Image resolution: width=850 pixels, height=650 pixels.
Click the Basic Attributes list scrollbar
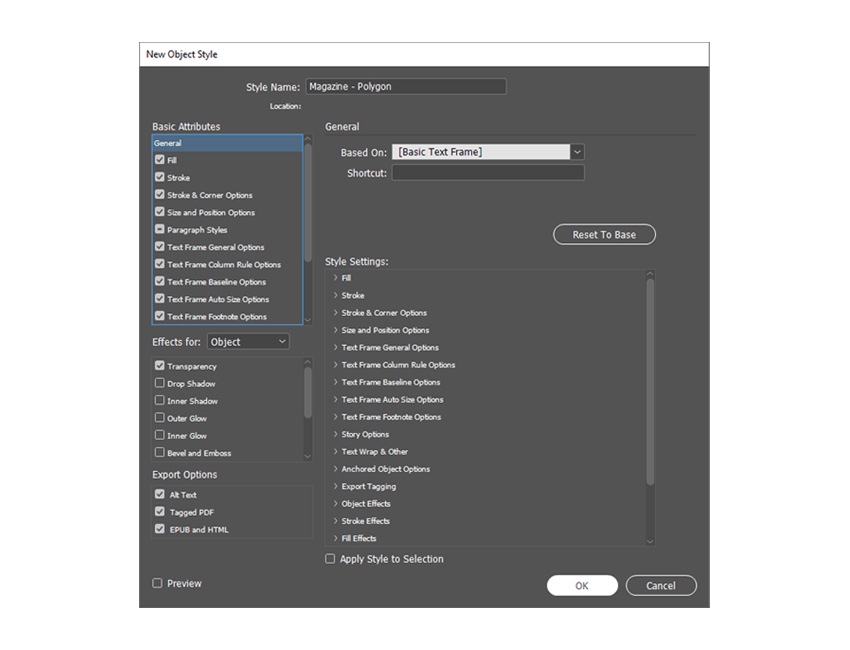point(308,203)
